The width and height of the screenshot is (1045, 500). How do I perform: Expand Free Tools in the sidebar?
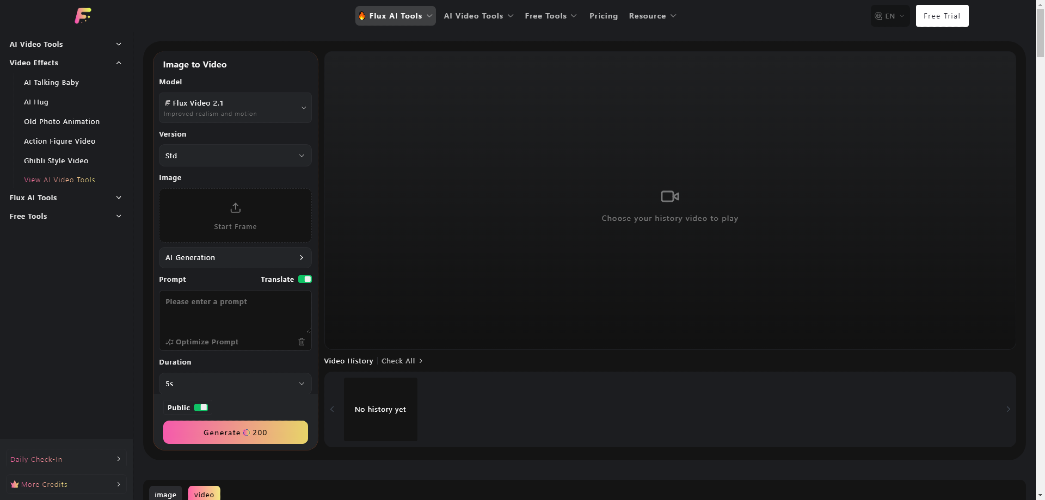[x=65, y=217]
